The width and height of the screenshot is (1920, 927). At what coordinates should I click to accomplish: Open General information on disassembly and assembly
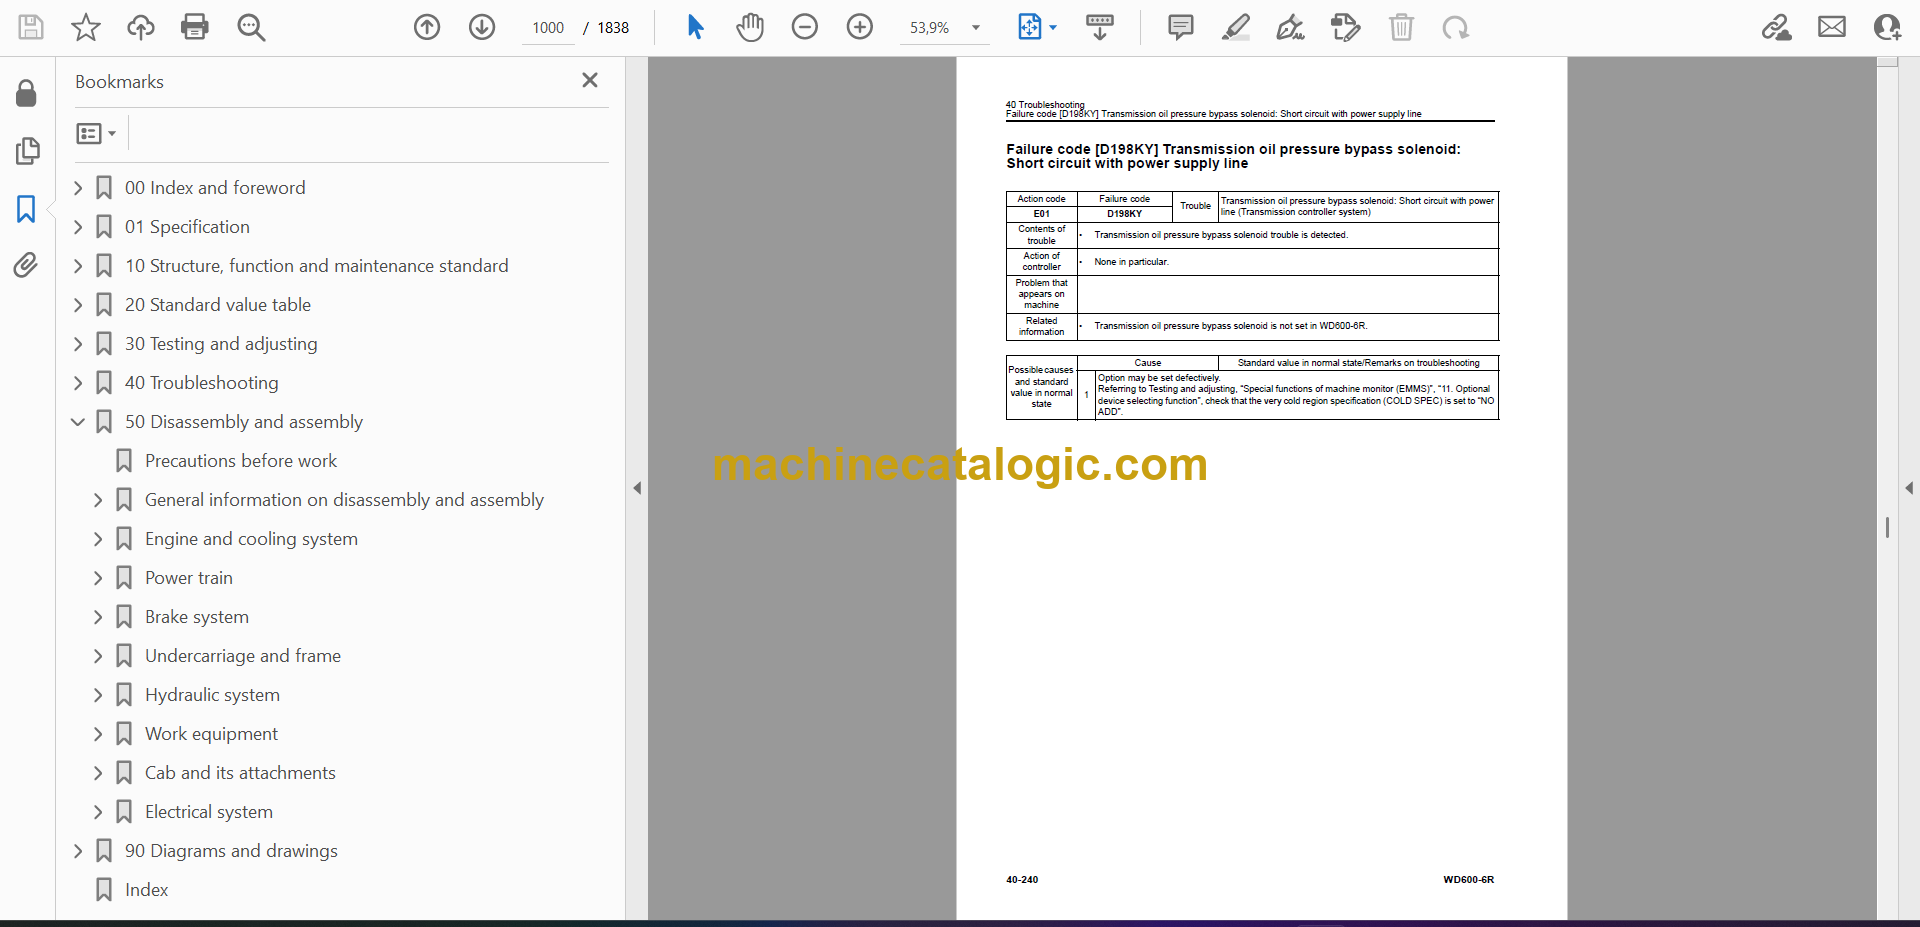(344, 500)
